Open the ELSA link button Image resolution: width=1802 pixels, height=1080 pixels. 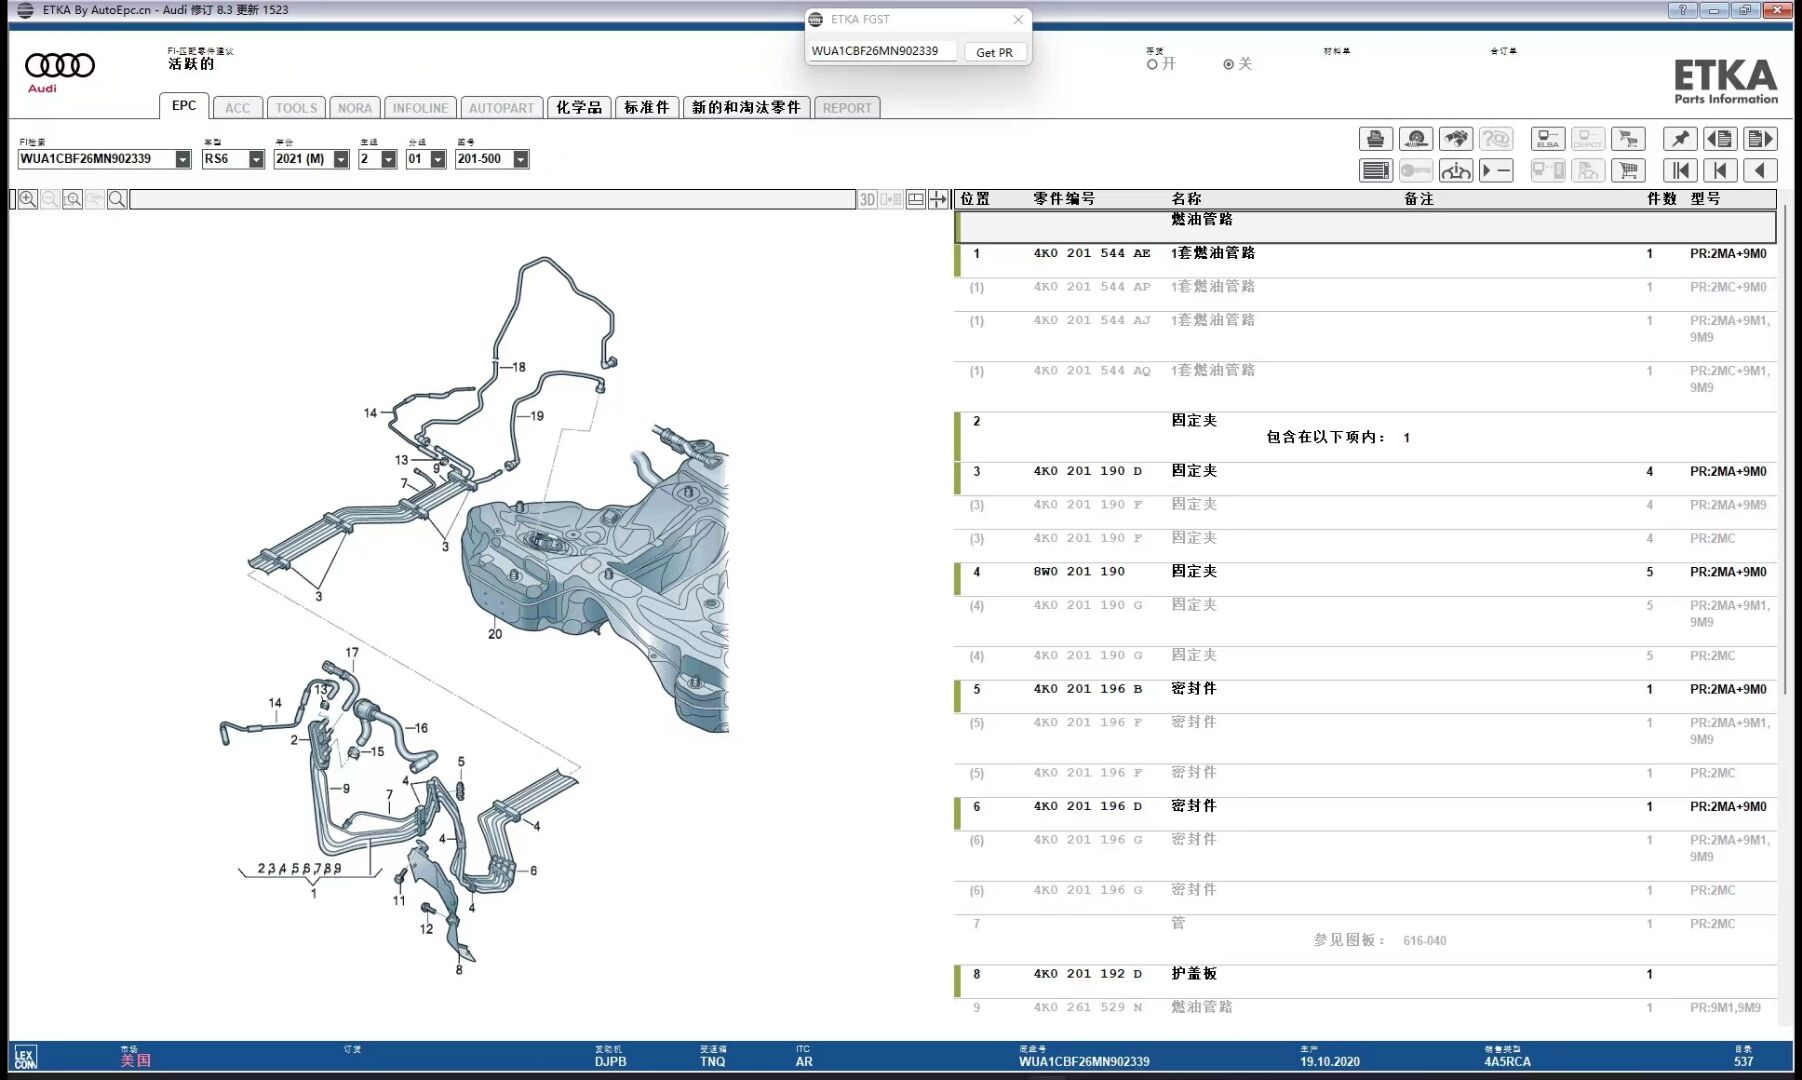1548,139
